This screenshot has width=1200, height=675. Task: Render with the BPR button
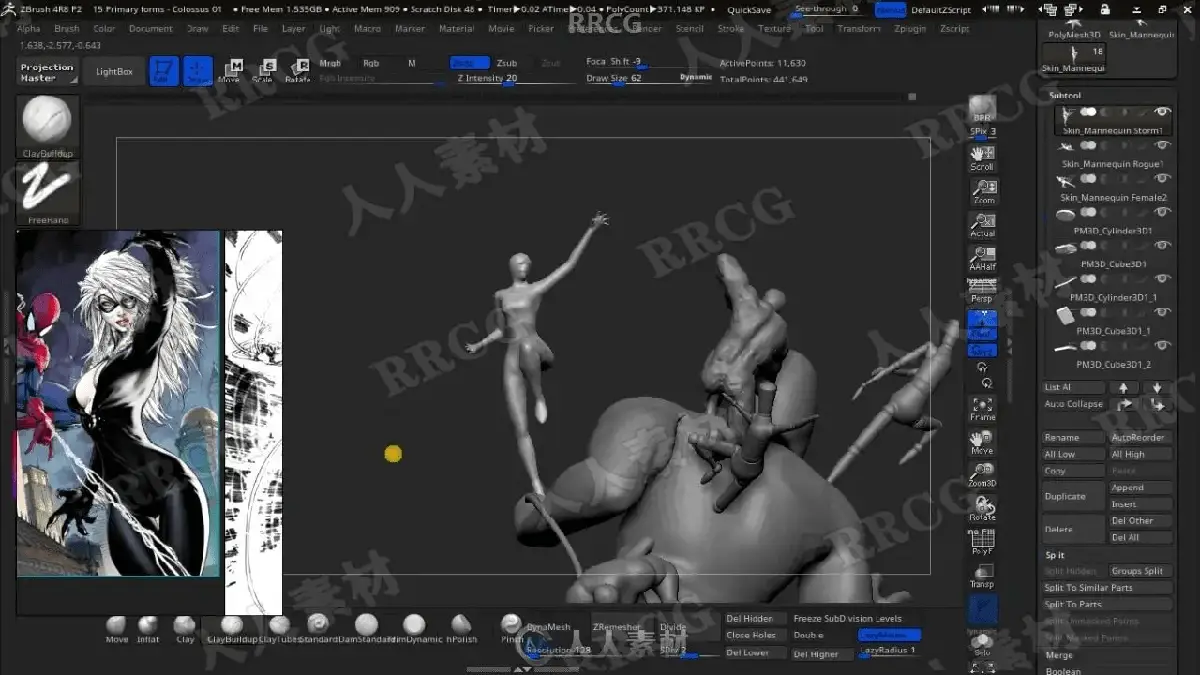click(982, 108)
